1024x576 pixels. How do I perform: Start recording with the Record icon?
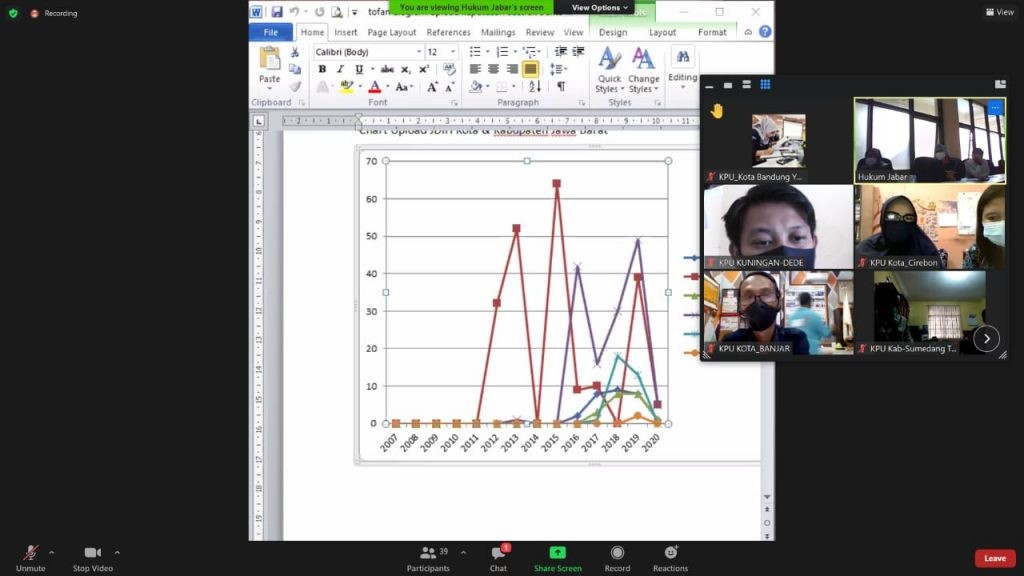[x=617, y=553]
